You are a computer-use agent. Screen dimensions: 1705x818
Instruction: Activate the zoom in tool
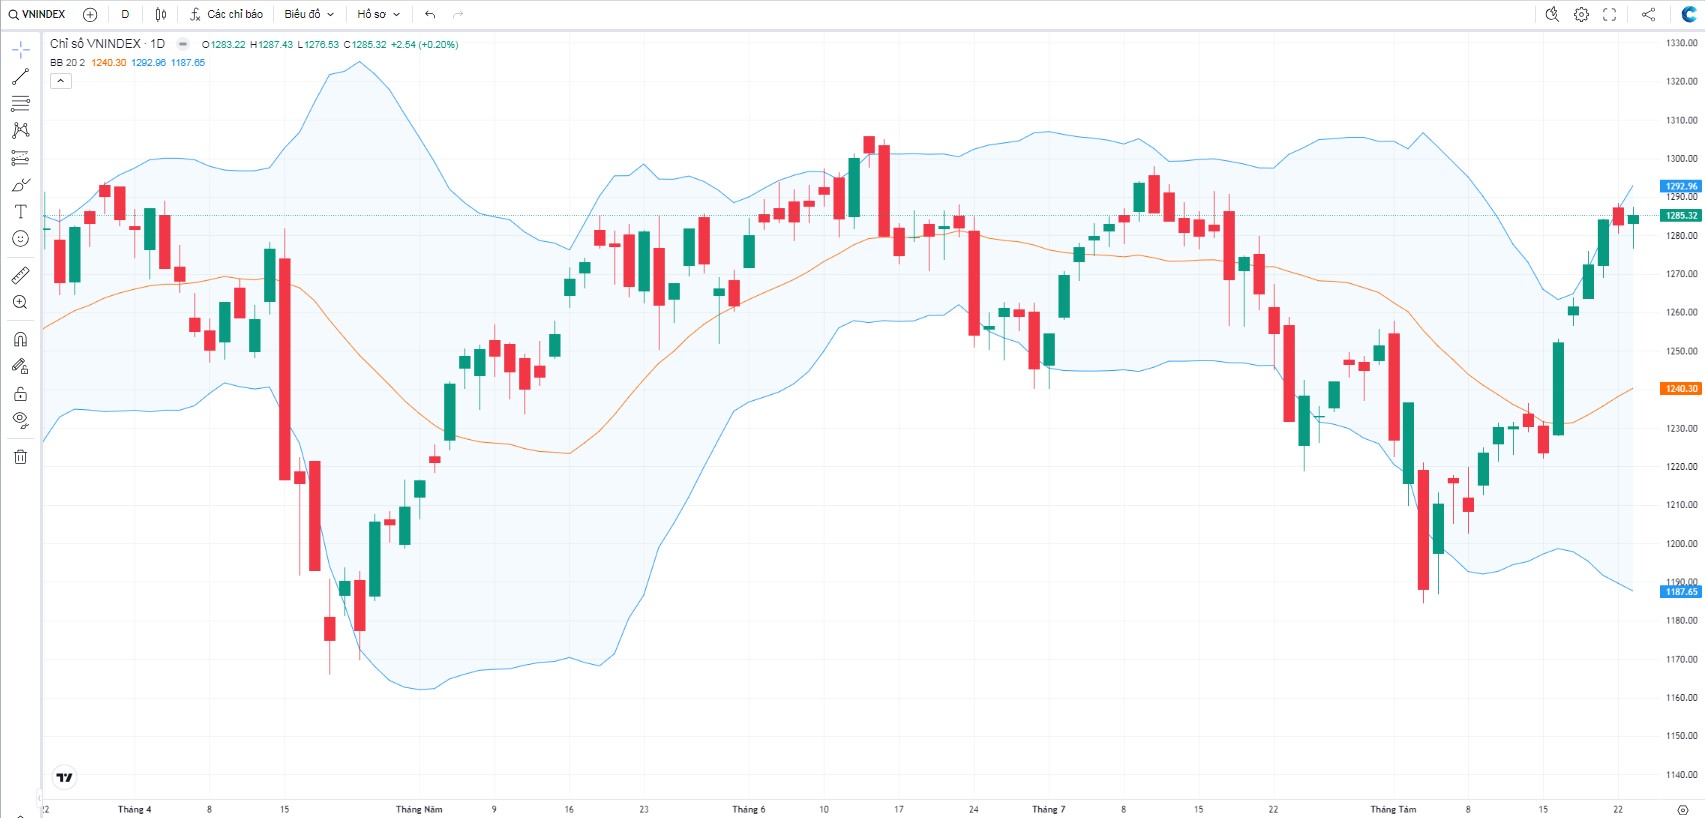20,302
